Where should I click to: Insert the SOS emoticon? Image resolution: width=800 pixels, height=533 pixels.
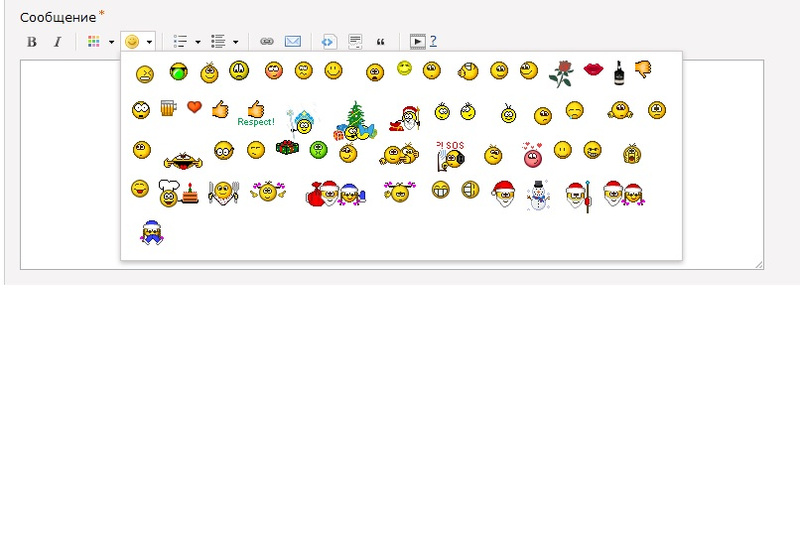(450, 156)
